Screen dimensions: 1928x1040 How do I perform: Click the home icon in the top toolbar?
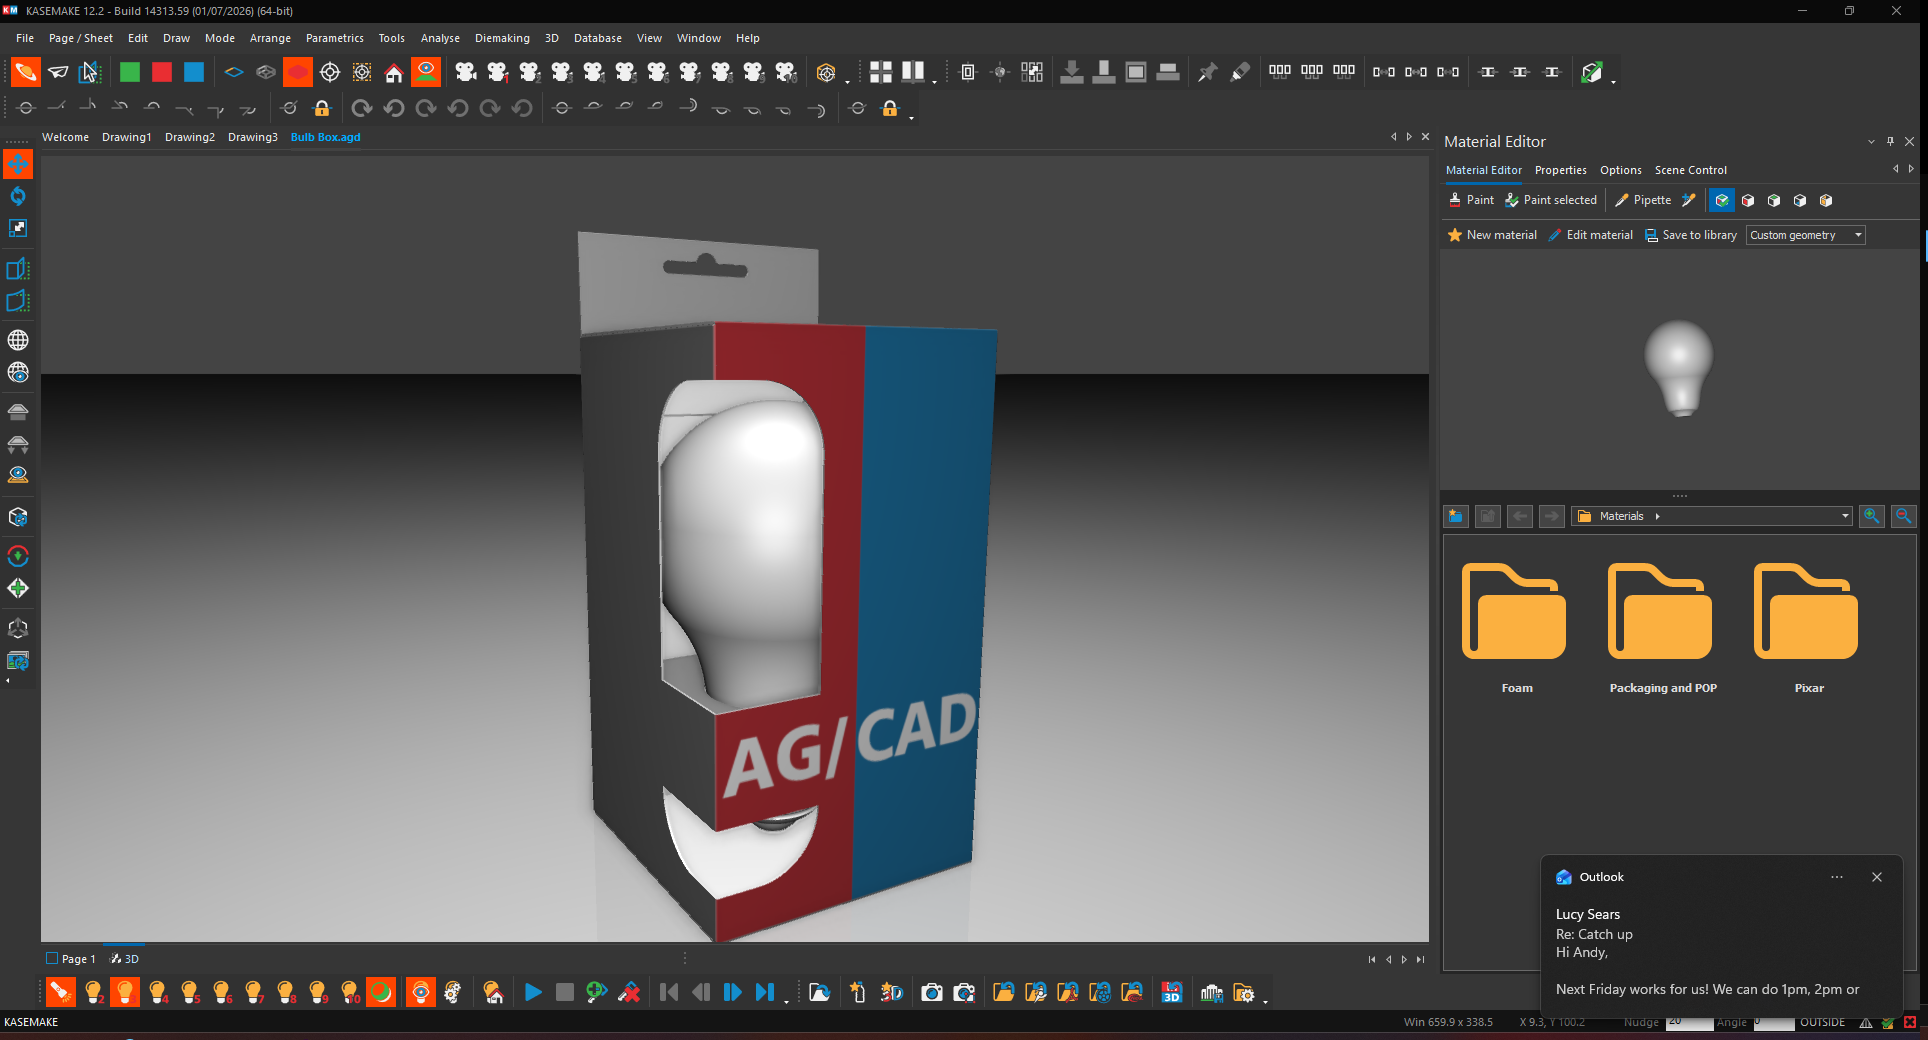coord(394,72)
